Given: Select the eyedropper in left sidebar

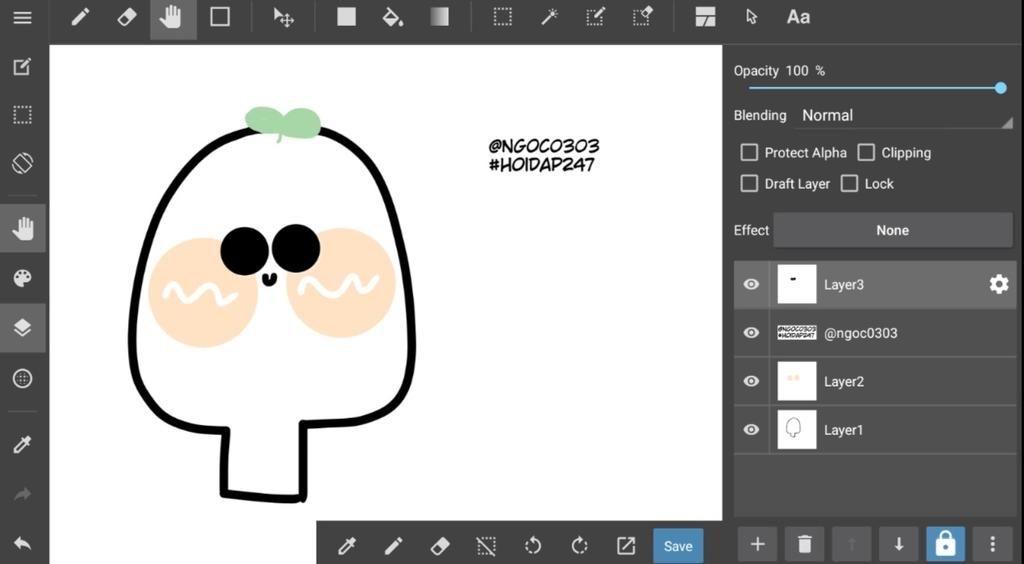Looking at the screenshot, I should click(23, 445).
